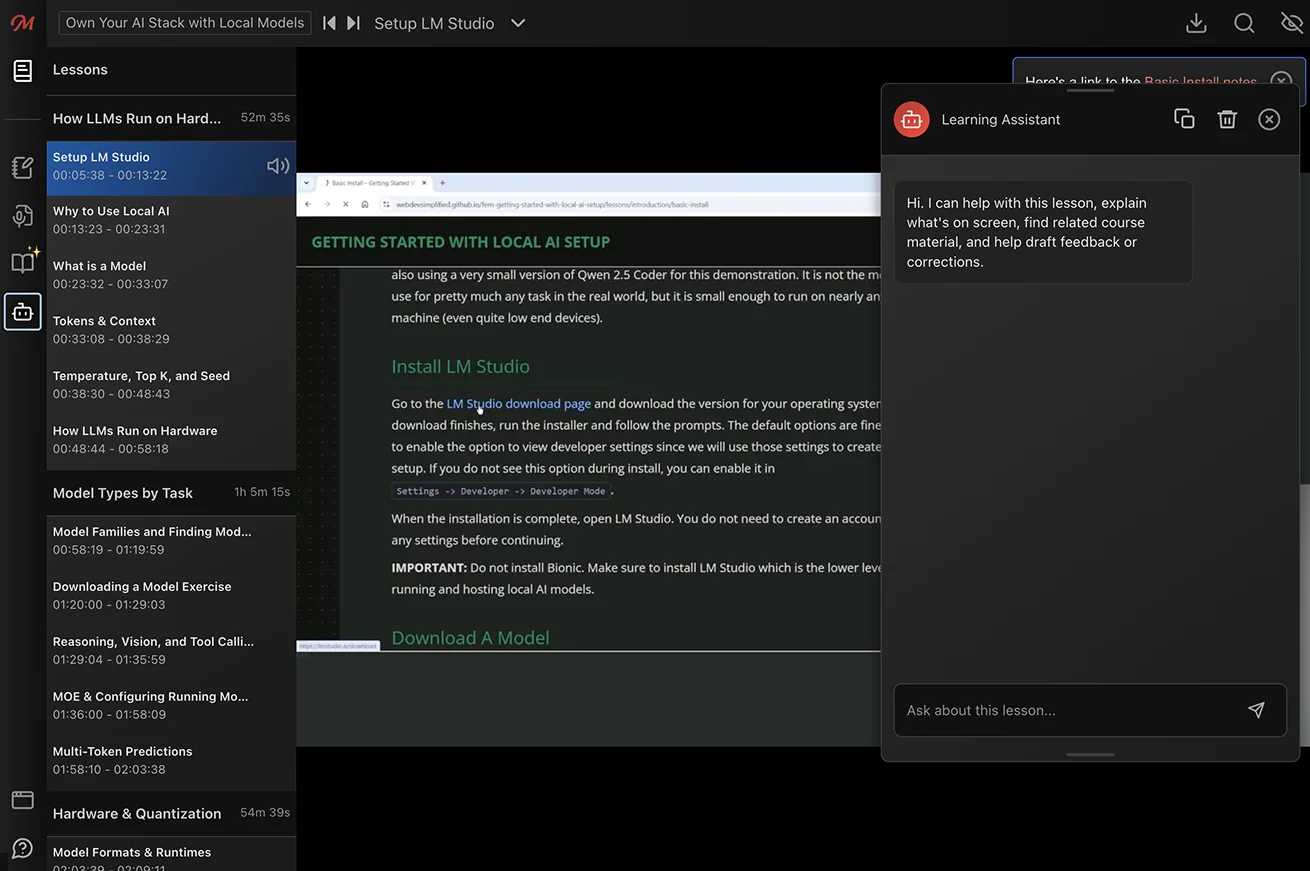Screen dimensions: 1310x871
Task: Select Model Families and Finding Models lesson
Action: coord(171,542)
